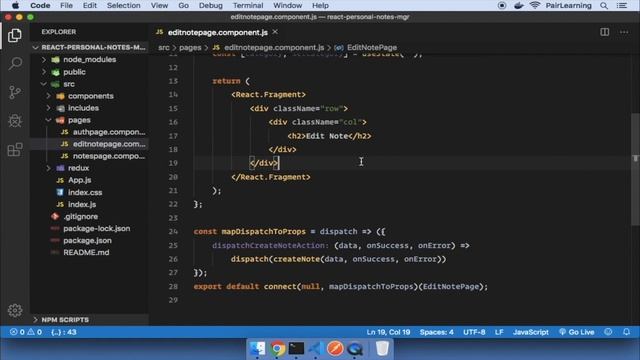The width and height of the screenshot is (640, 360).
Task: Click the editor vertical scrollbar
Action: point(635,169)
